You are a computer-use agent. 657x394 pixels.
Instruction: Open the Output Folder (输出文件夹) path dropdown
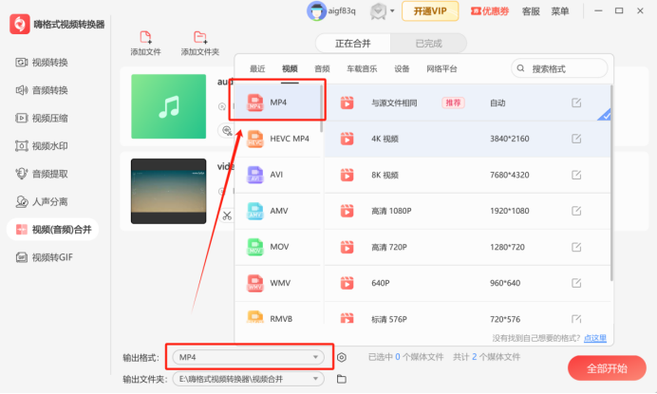click(x=248, y=379)
